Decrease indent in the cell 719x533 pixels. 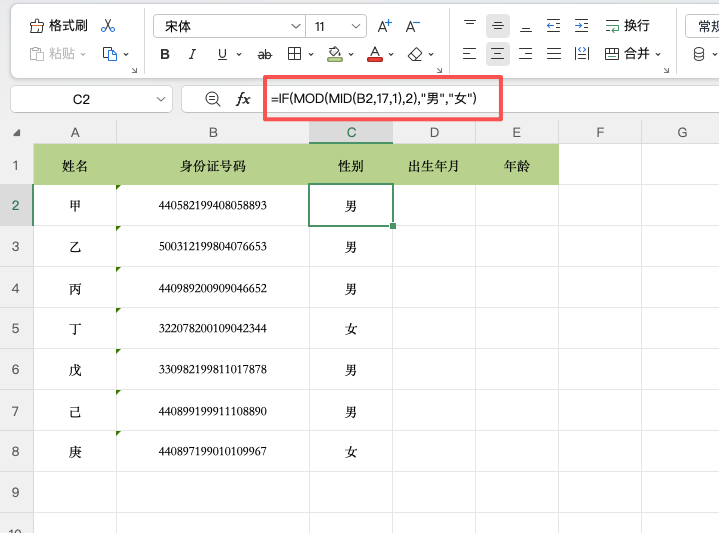(x=553, y=26)
